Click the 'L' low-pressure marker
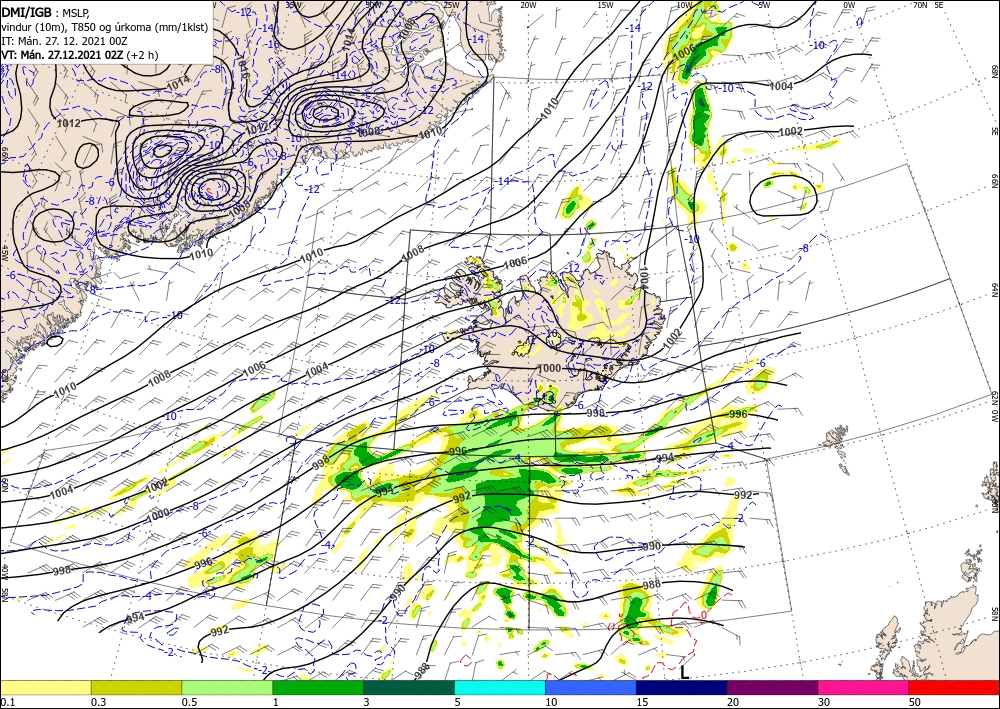1000x709 pixels. [x=684, y=673]
